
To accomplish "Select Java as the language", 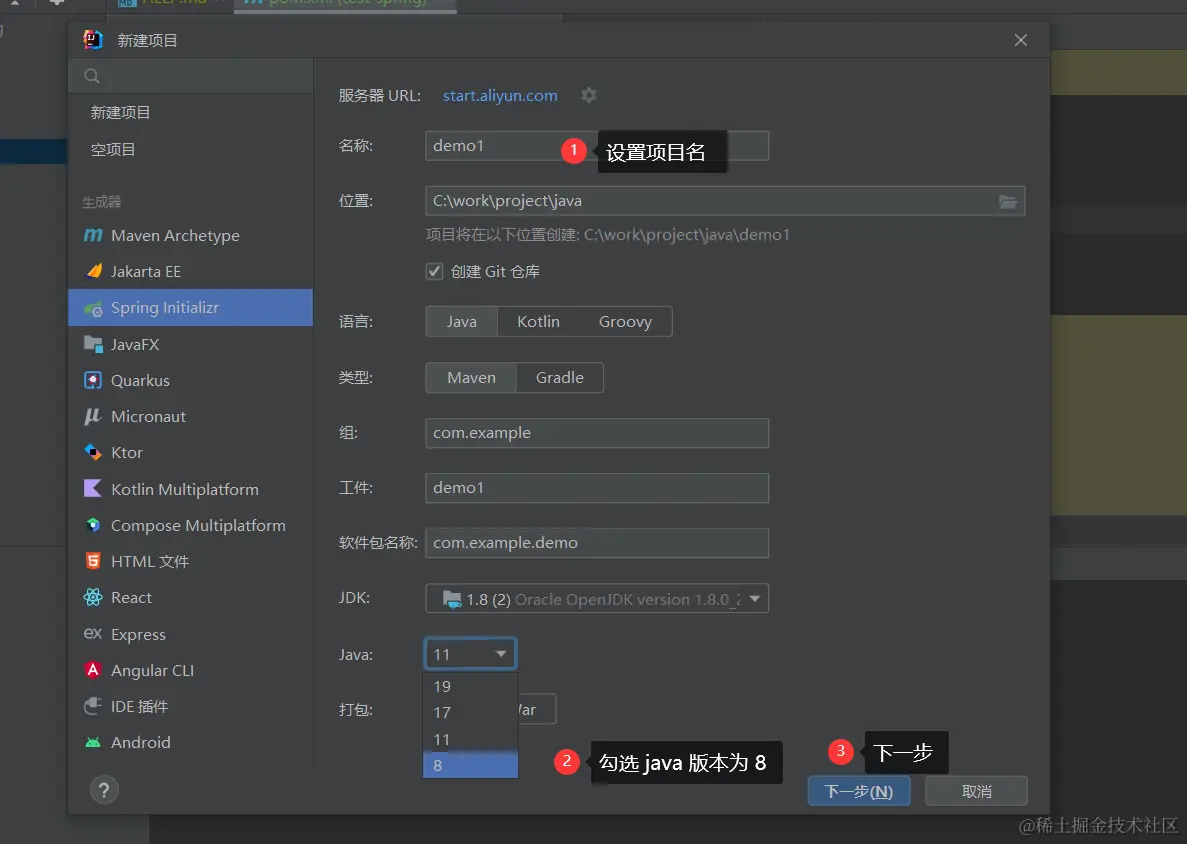I will 462,322.
